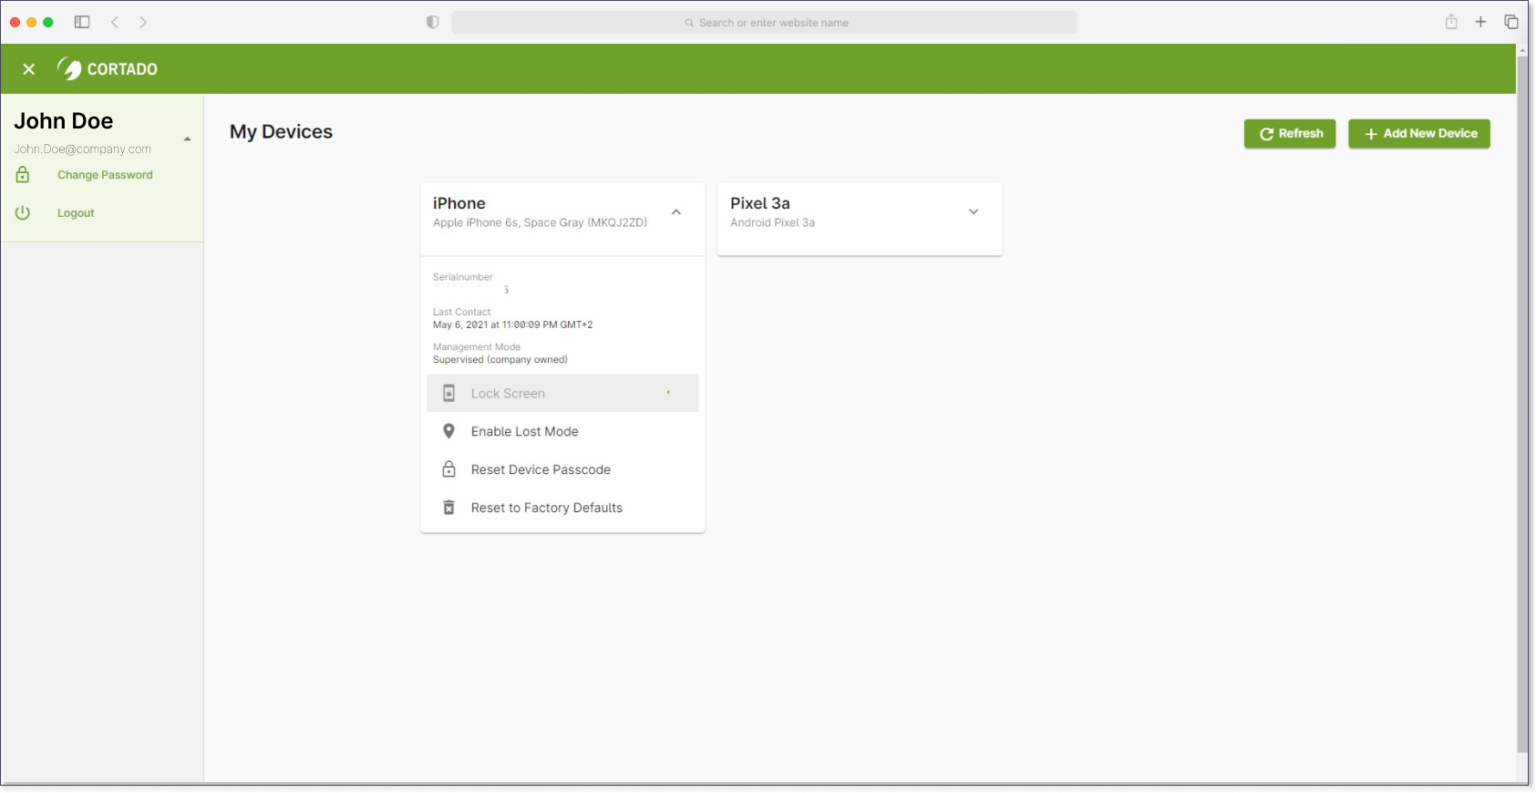Click the My Devices heading
Screen dimensions: 1536x793
coord(281,132)
